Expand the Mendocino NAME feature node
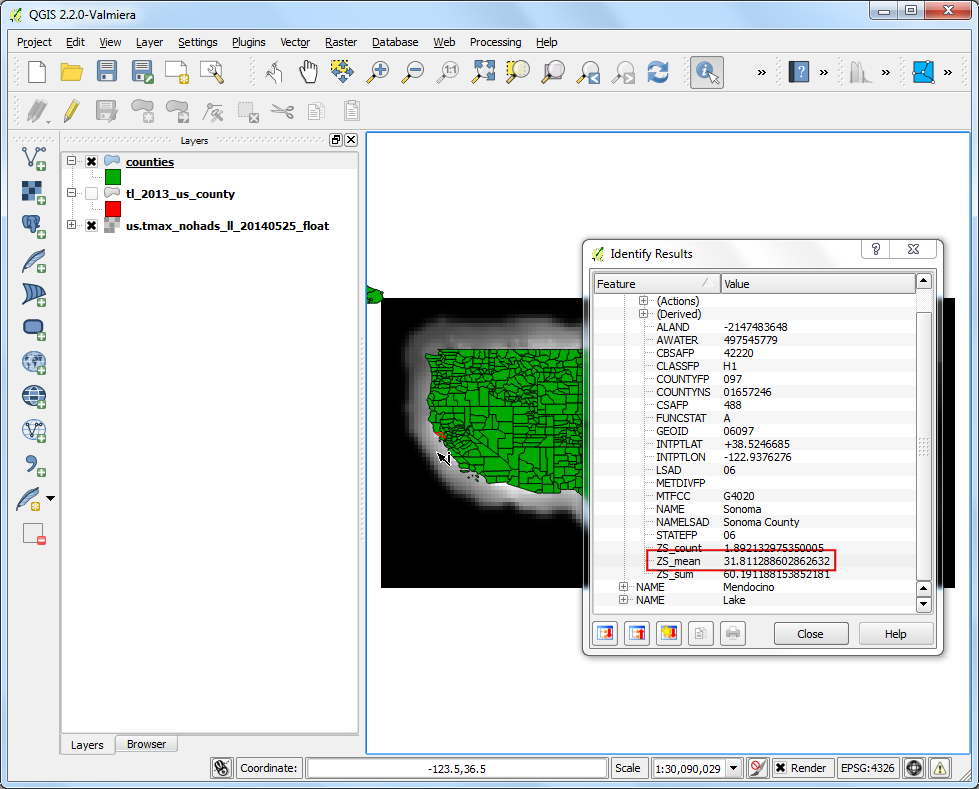The image size is (979, 789). tap(623, 587)
